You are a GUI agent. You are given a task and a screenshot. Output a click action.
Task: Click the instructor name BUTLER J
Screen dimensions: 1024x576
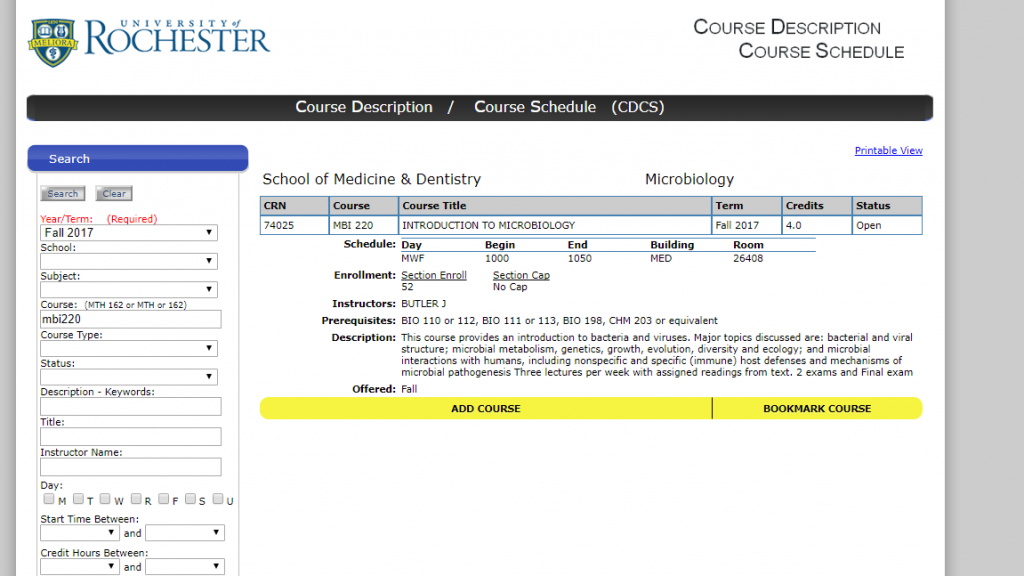[x=424, y=304]
